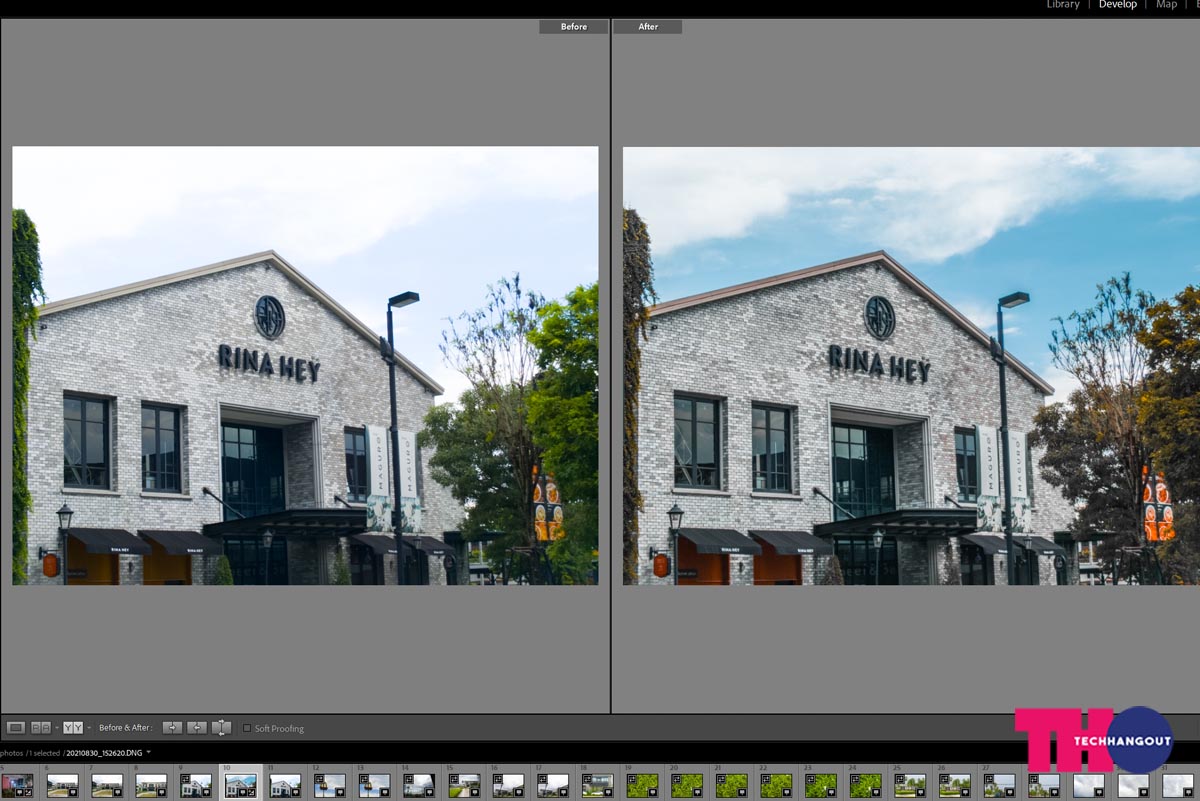Open green foliage thumbnail 21
1200x801 pixels.
tap(732, 785)
